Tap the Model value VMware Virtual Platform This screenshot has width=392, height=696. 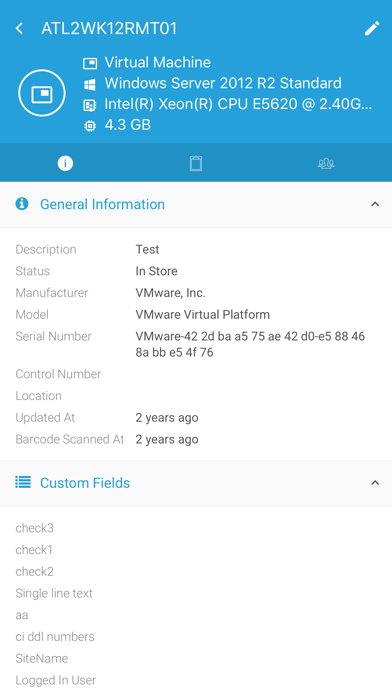click(202, 315)
